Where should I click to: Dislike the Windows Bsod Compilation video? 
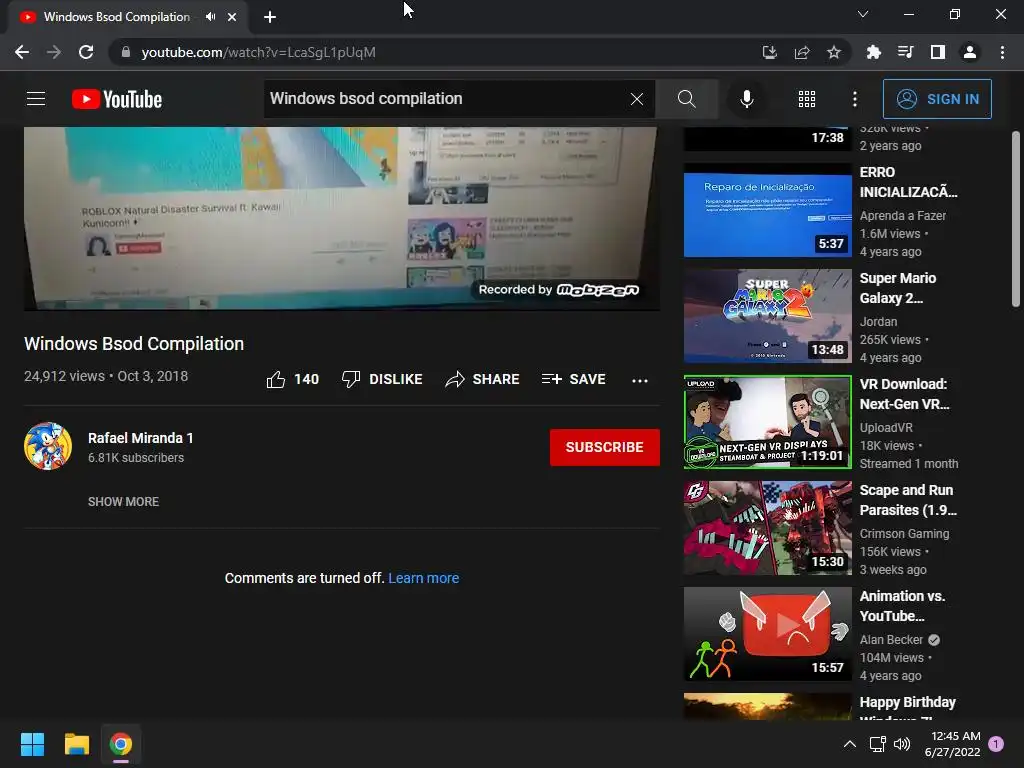pyautogui.click(x=382, y=379)
